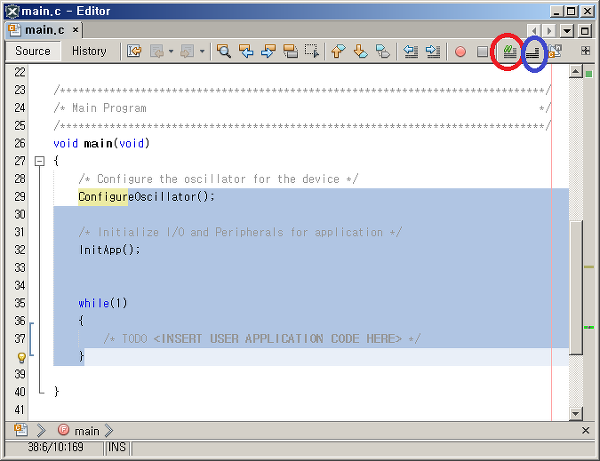Click the Find Selection magnifier icon
Screen dimensions: 600x461
point(224,51)
